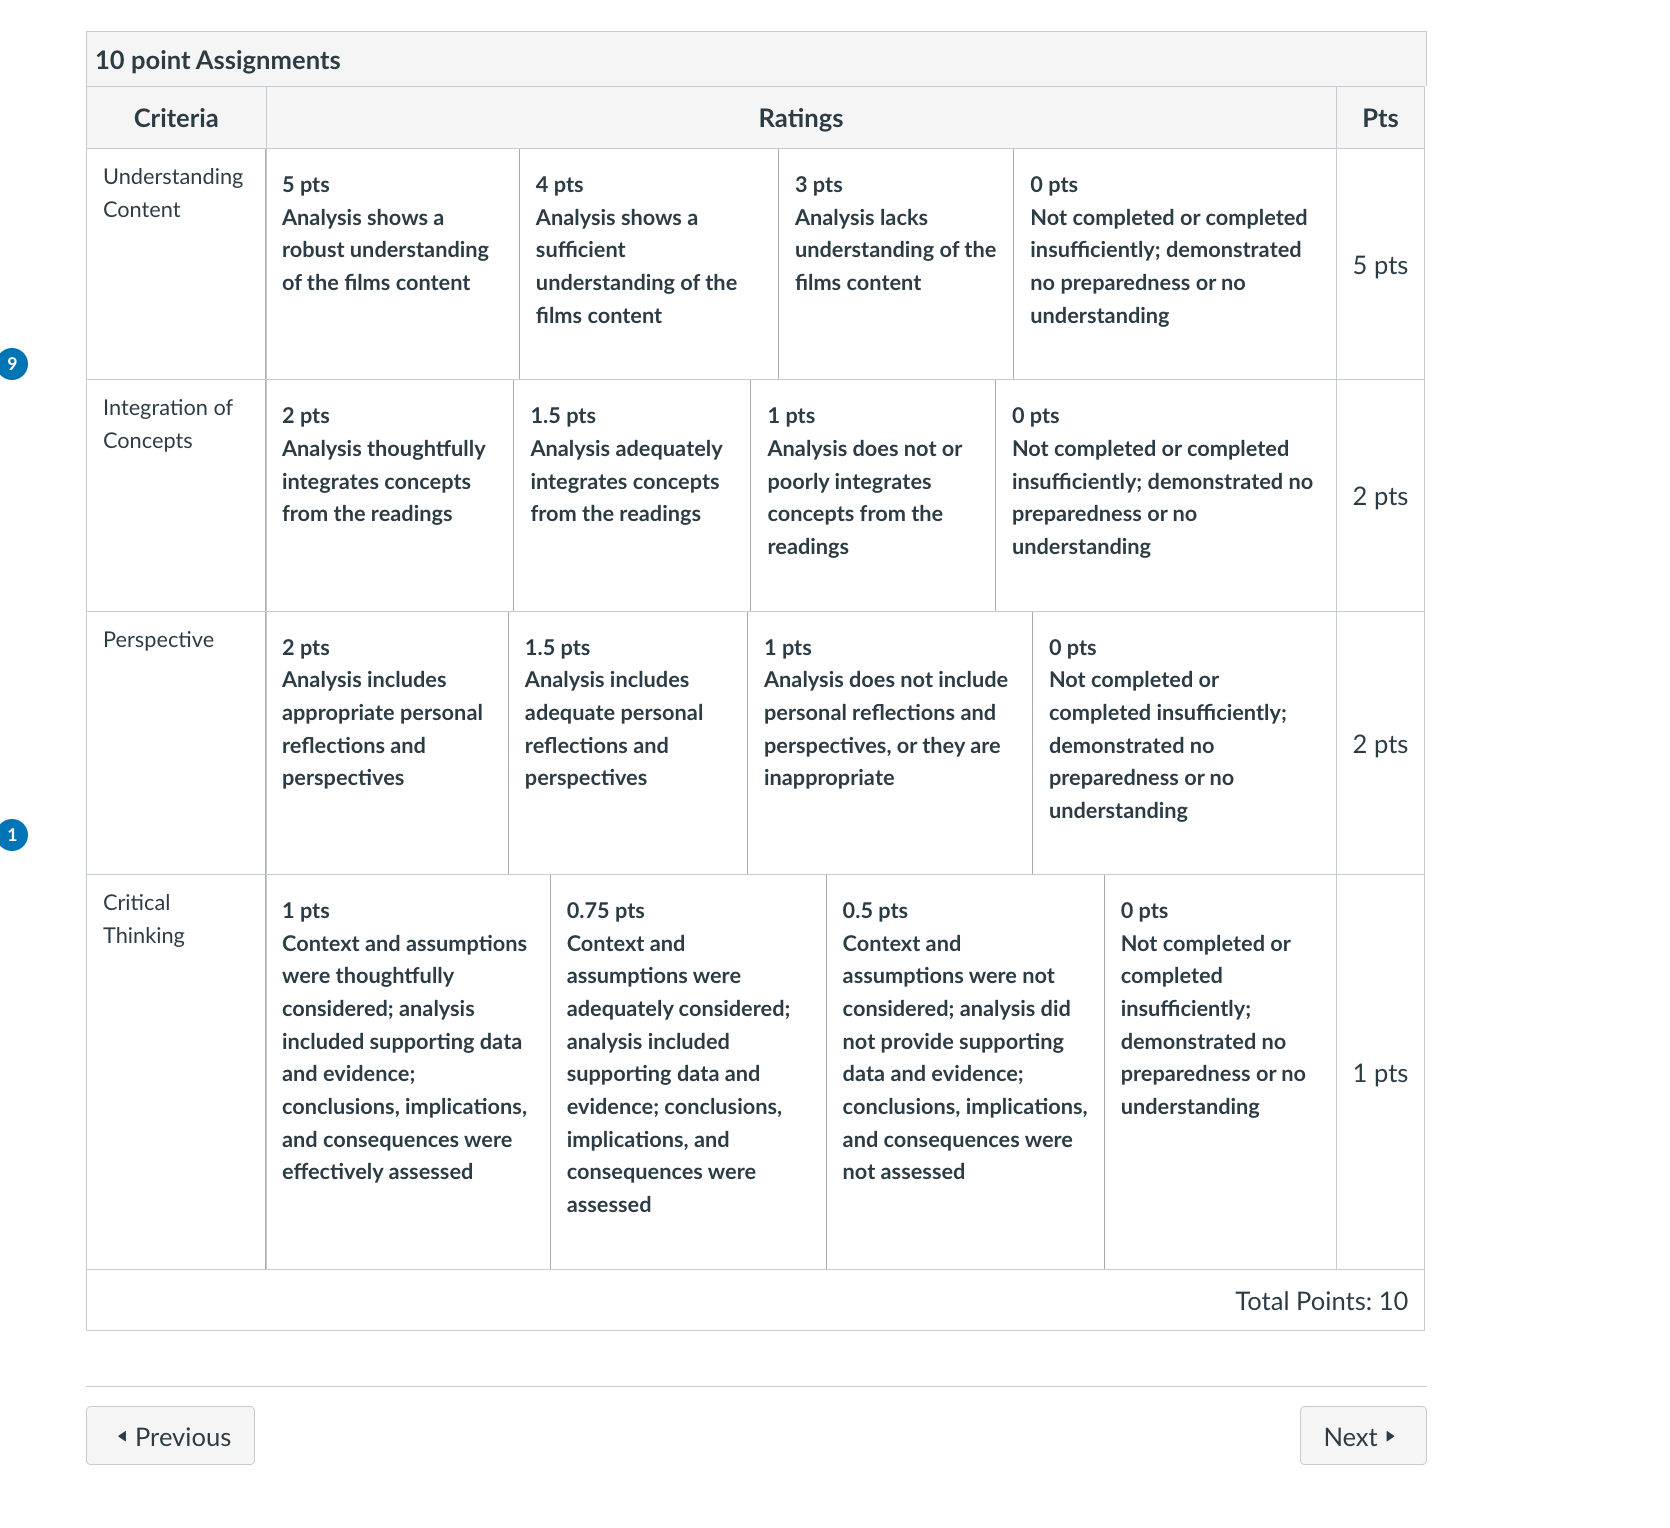Pick 0.5 pts assumptions not considered rating
Image resolution: width=1670 pixels, height=1528 pixels.
965,1072
